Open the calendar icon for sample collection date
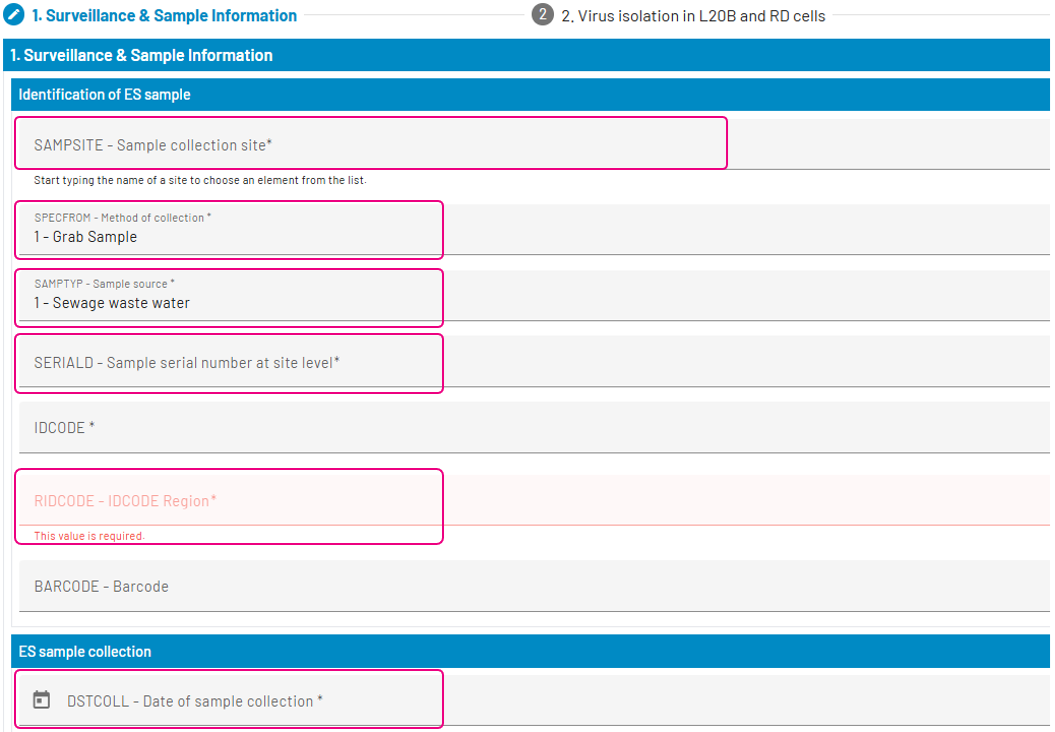 point(41,700)
